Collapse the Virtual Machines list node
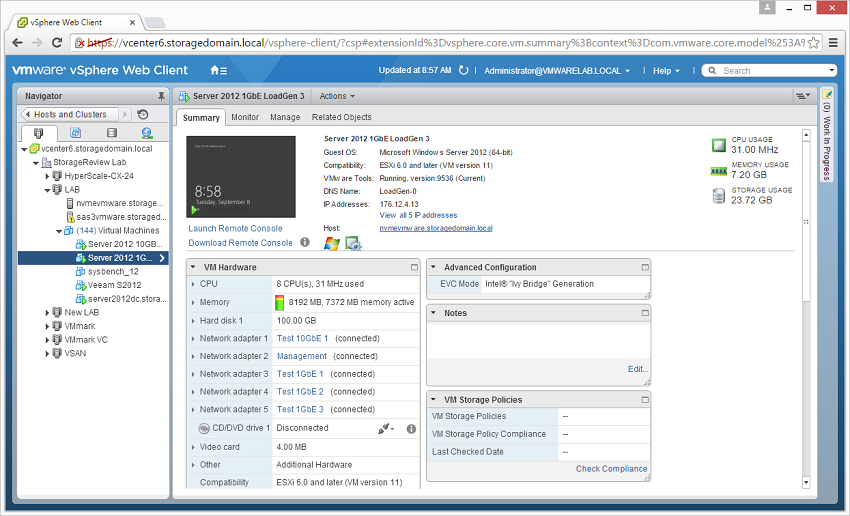The width and height of the screenshot is (850, 516). 59,231
